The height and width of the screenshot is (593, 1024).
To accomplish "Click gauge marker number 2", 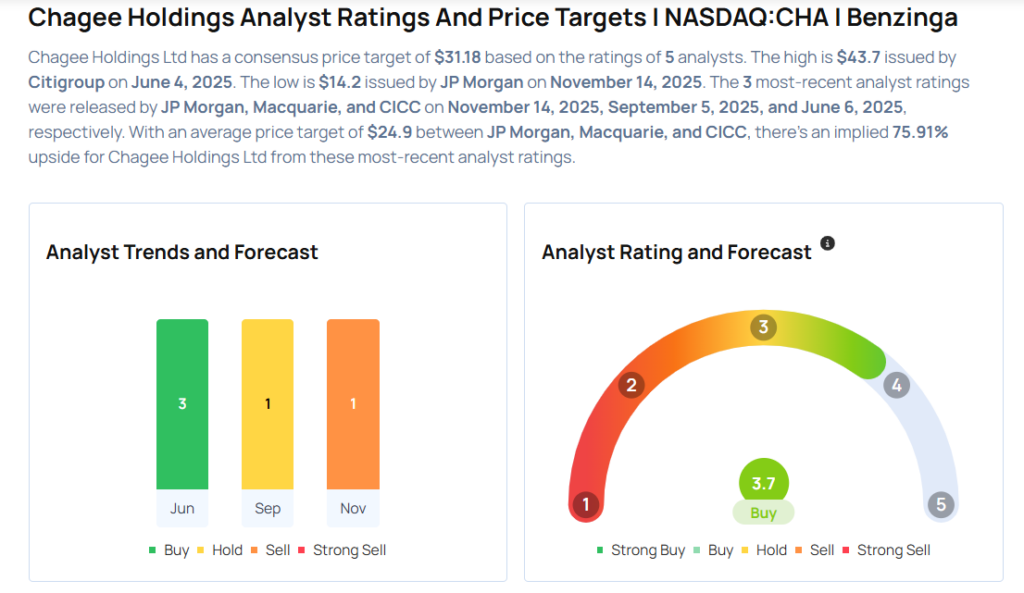I will click(631, 385).
